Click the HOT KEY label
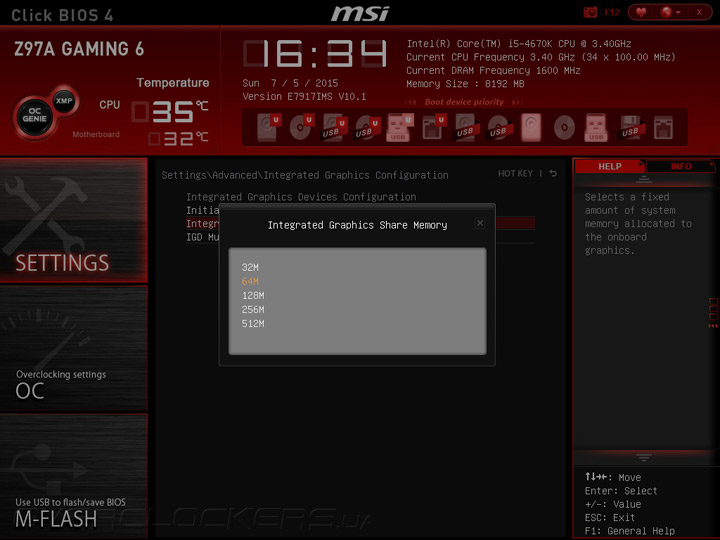Screen dimensions: 720x540 point(515,173)
